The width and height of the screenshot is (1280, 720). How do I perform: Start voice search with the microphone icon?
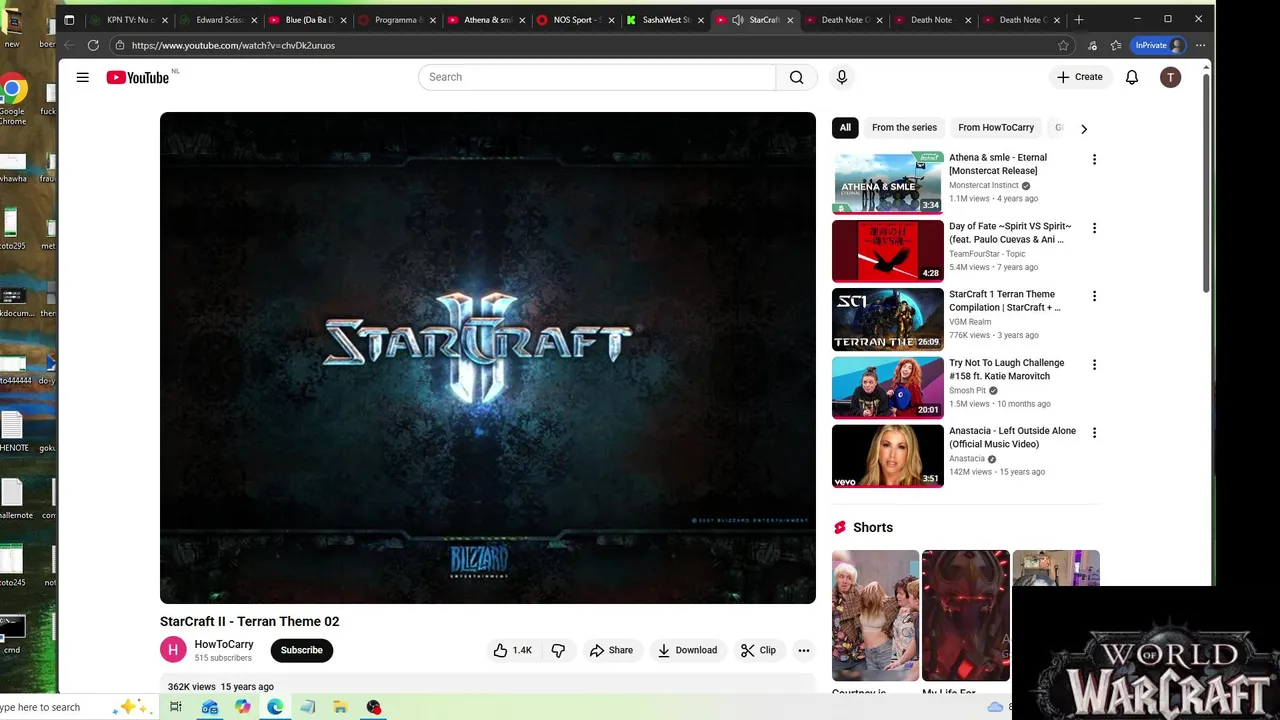(842, 77)
